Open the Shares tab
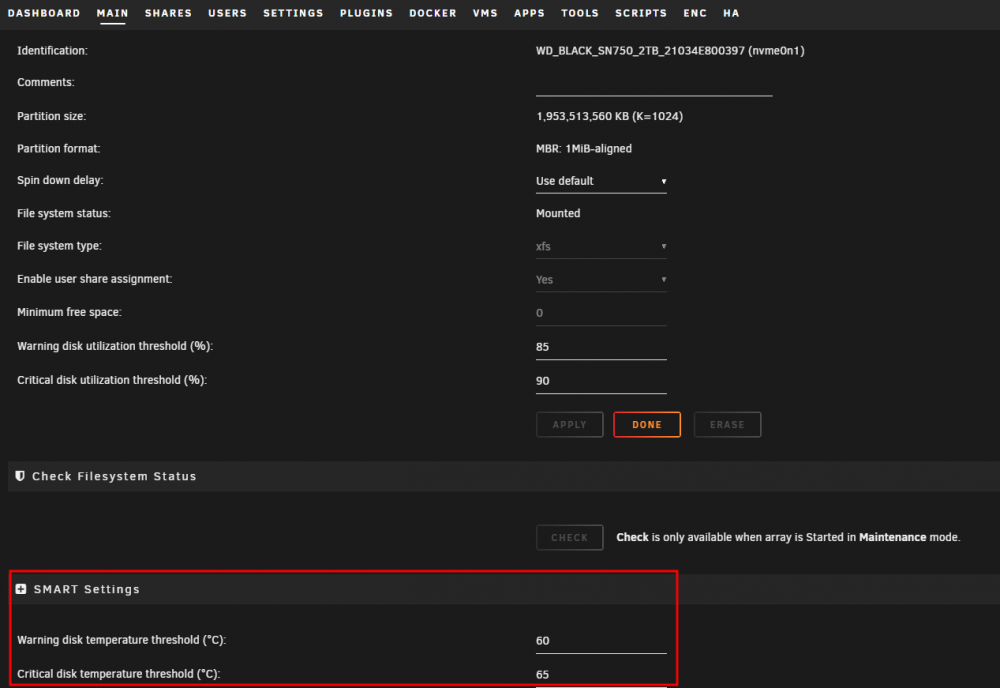1000x688 pixels. pyautogui.click(x=168, y=13)
